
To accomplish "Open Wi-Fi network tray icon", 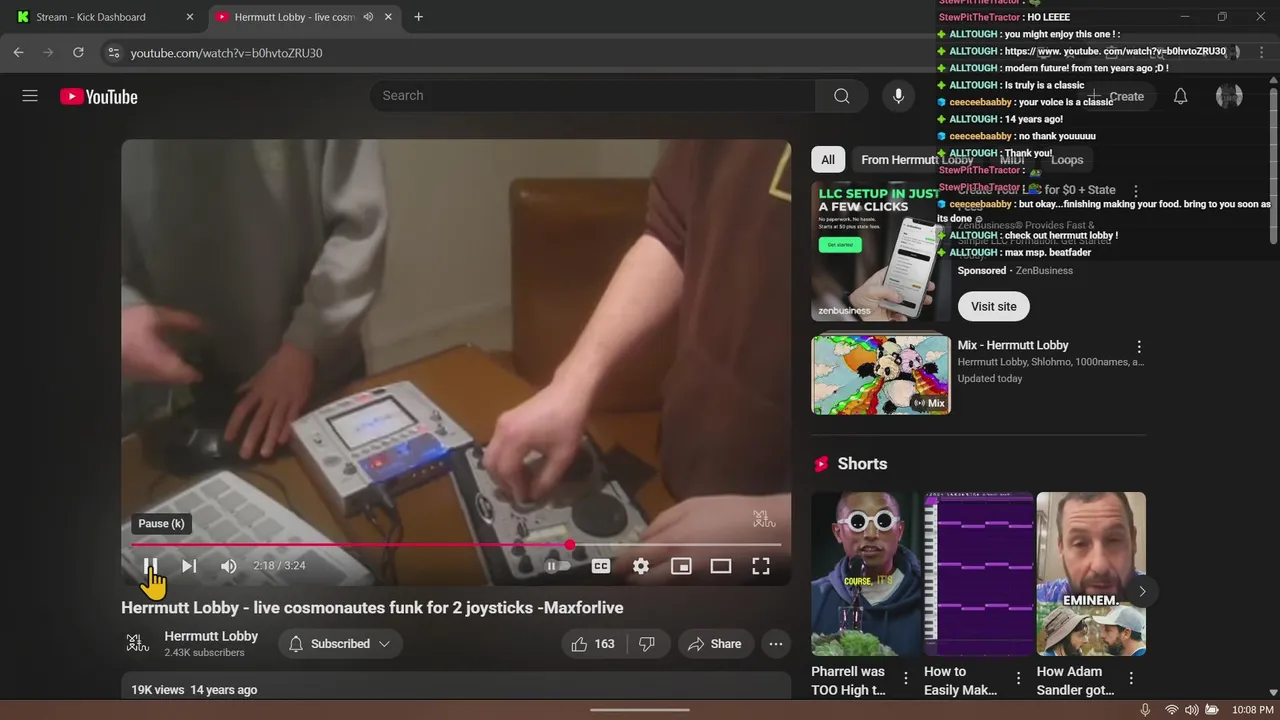I will pyautogui.click(x=1171, y=710).
